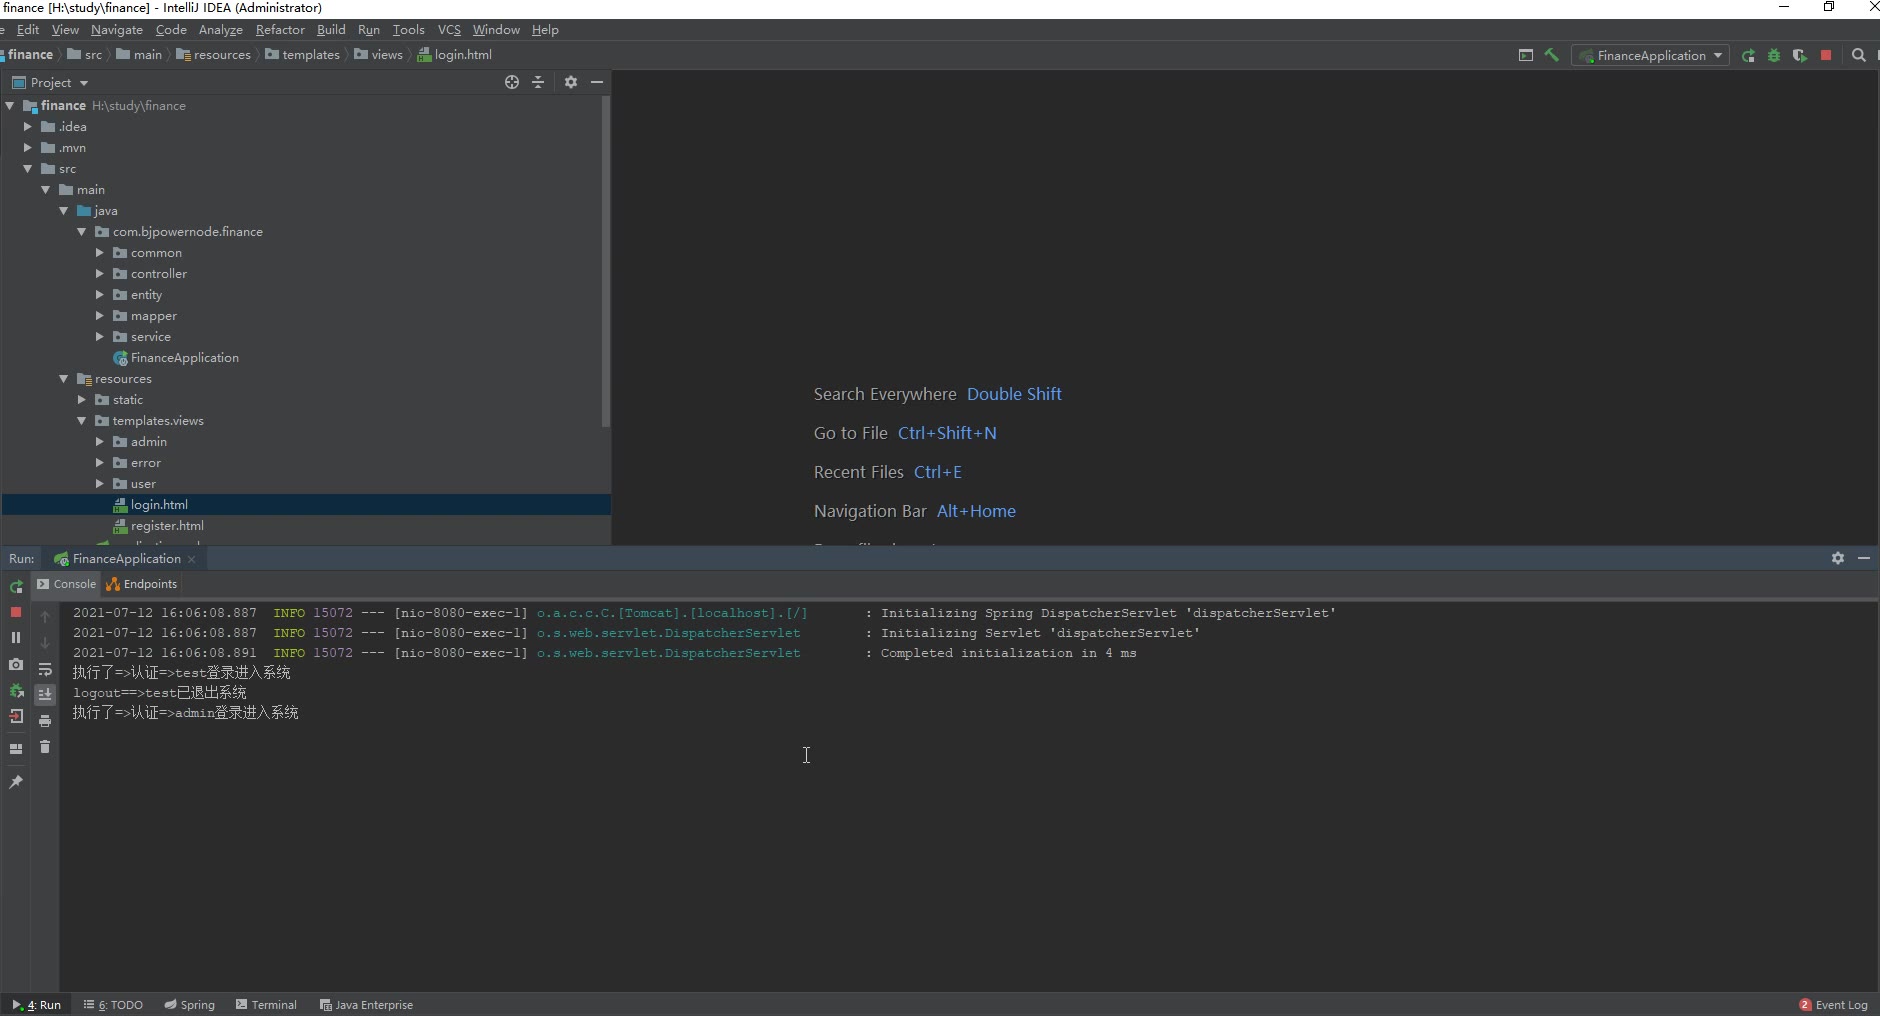Click the locate target icon in Project panel
1880x1016 pixels.
click(512, 82)
